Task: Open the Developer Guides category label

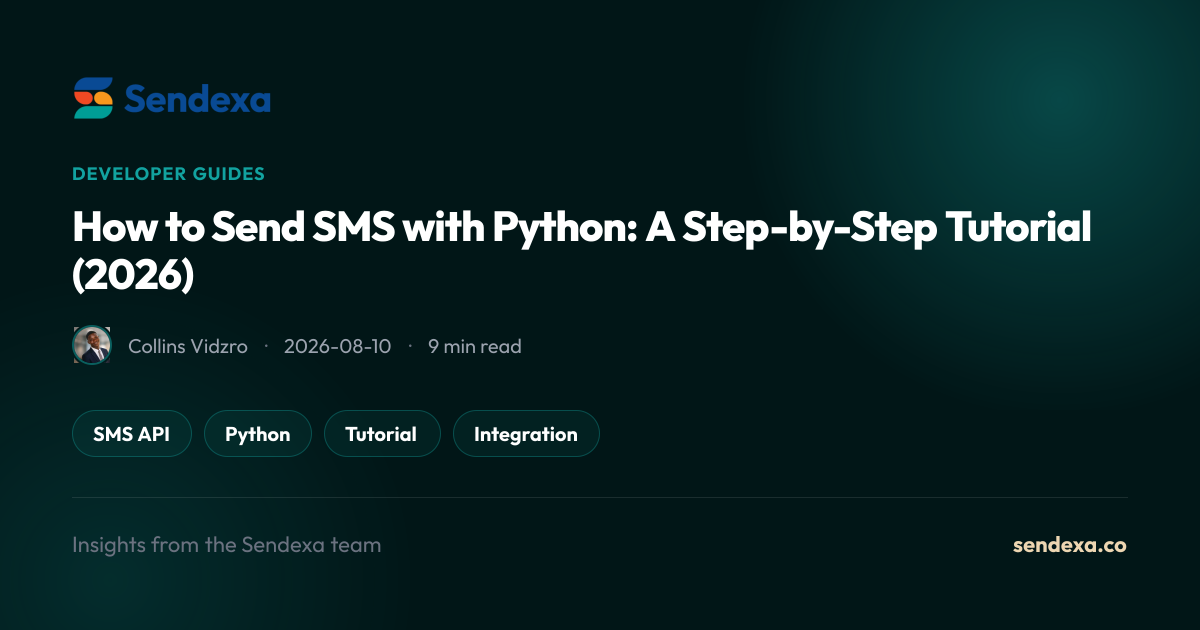Action: 168,174
